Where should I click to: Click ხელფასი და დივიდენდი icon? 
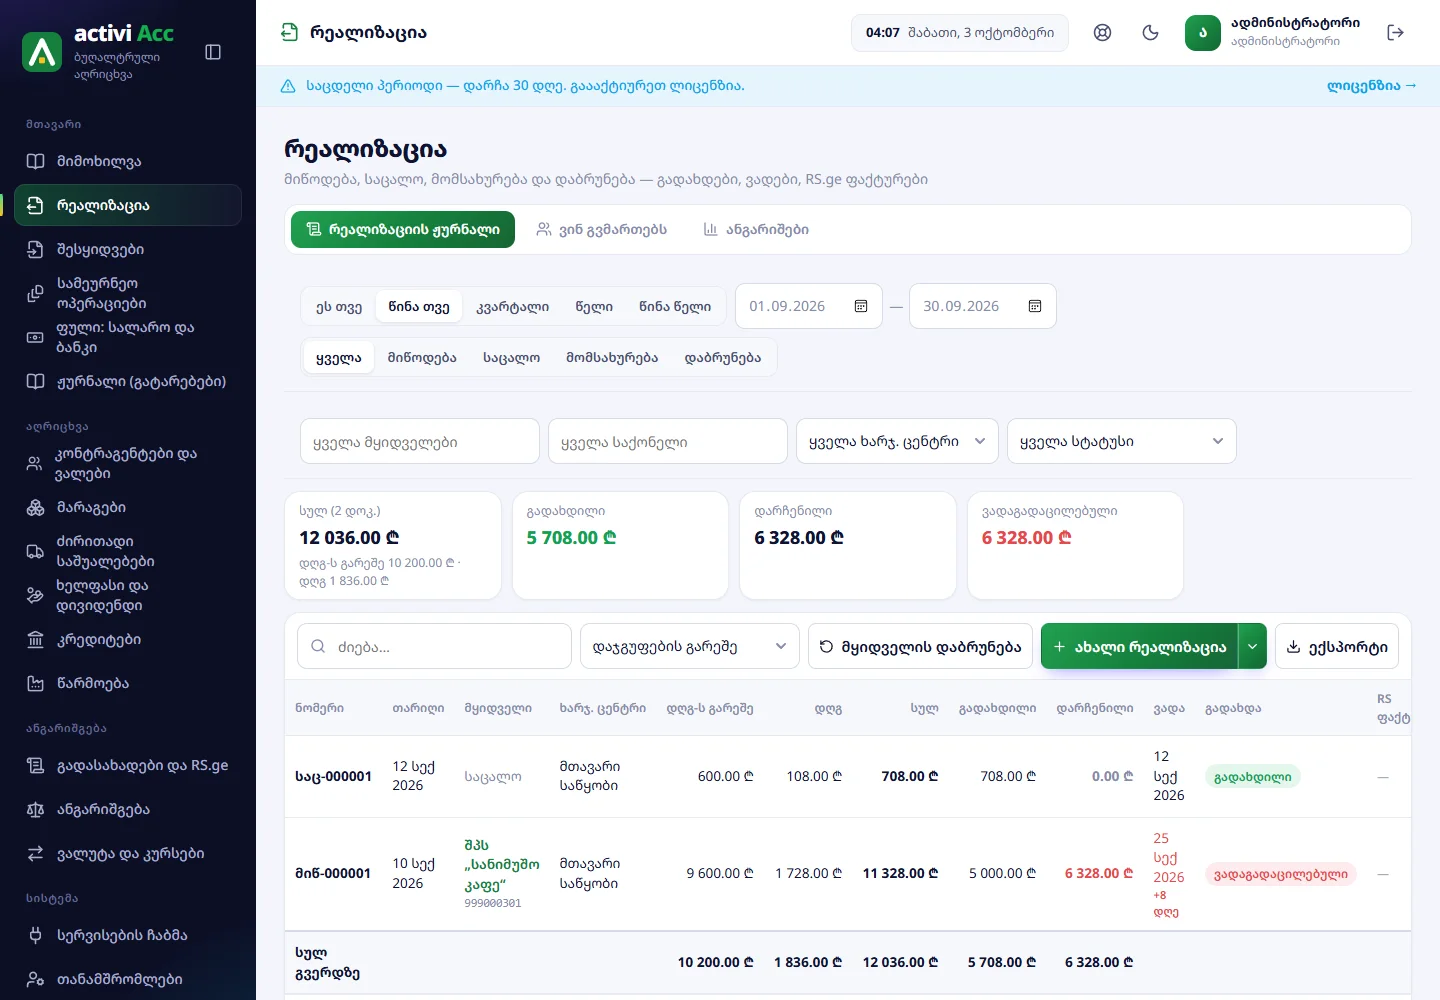point(35,595)
